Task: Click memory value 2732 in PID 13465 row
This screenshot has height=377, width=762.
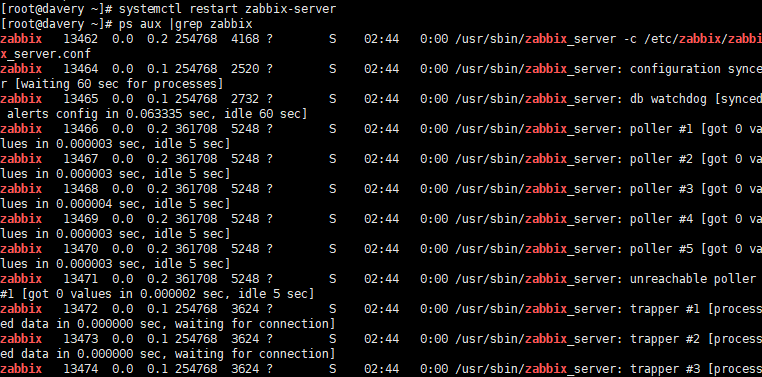Action: pyautogui.click(x=245, y=99)
